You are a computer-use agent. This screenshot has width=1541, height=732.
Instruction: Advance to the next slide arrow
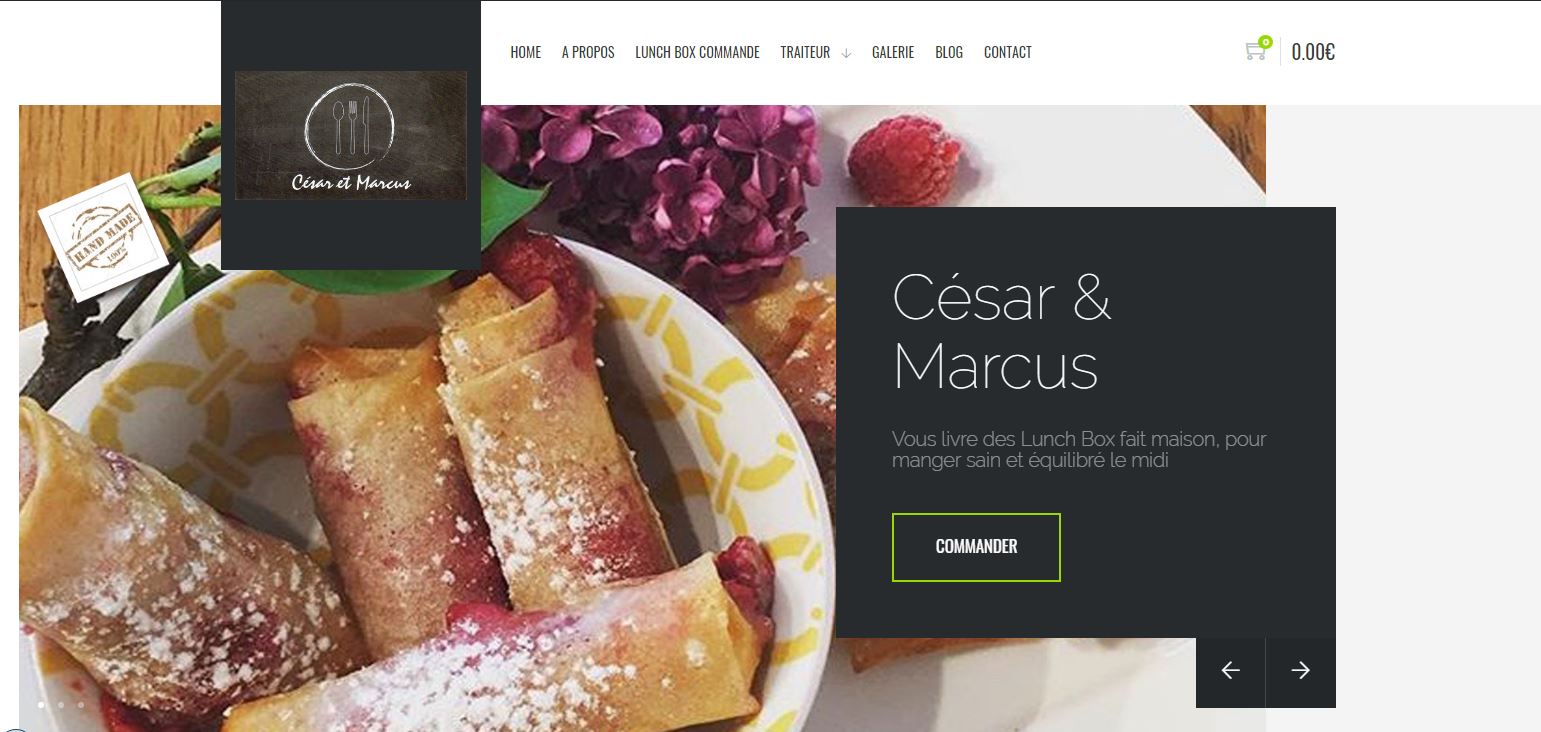tap(1300, 671)
